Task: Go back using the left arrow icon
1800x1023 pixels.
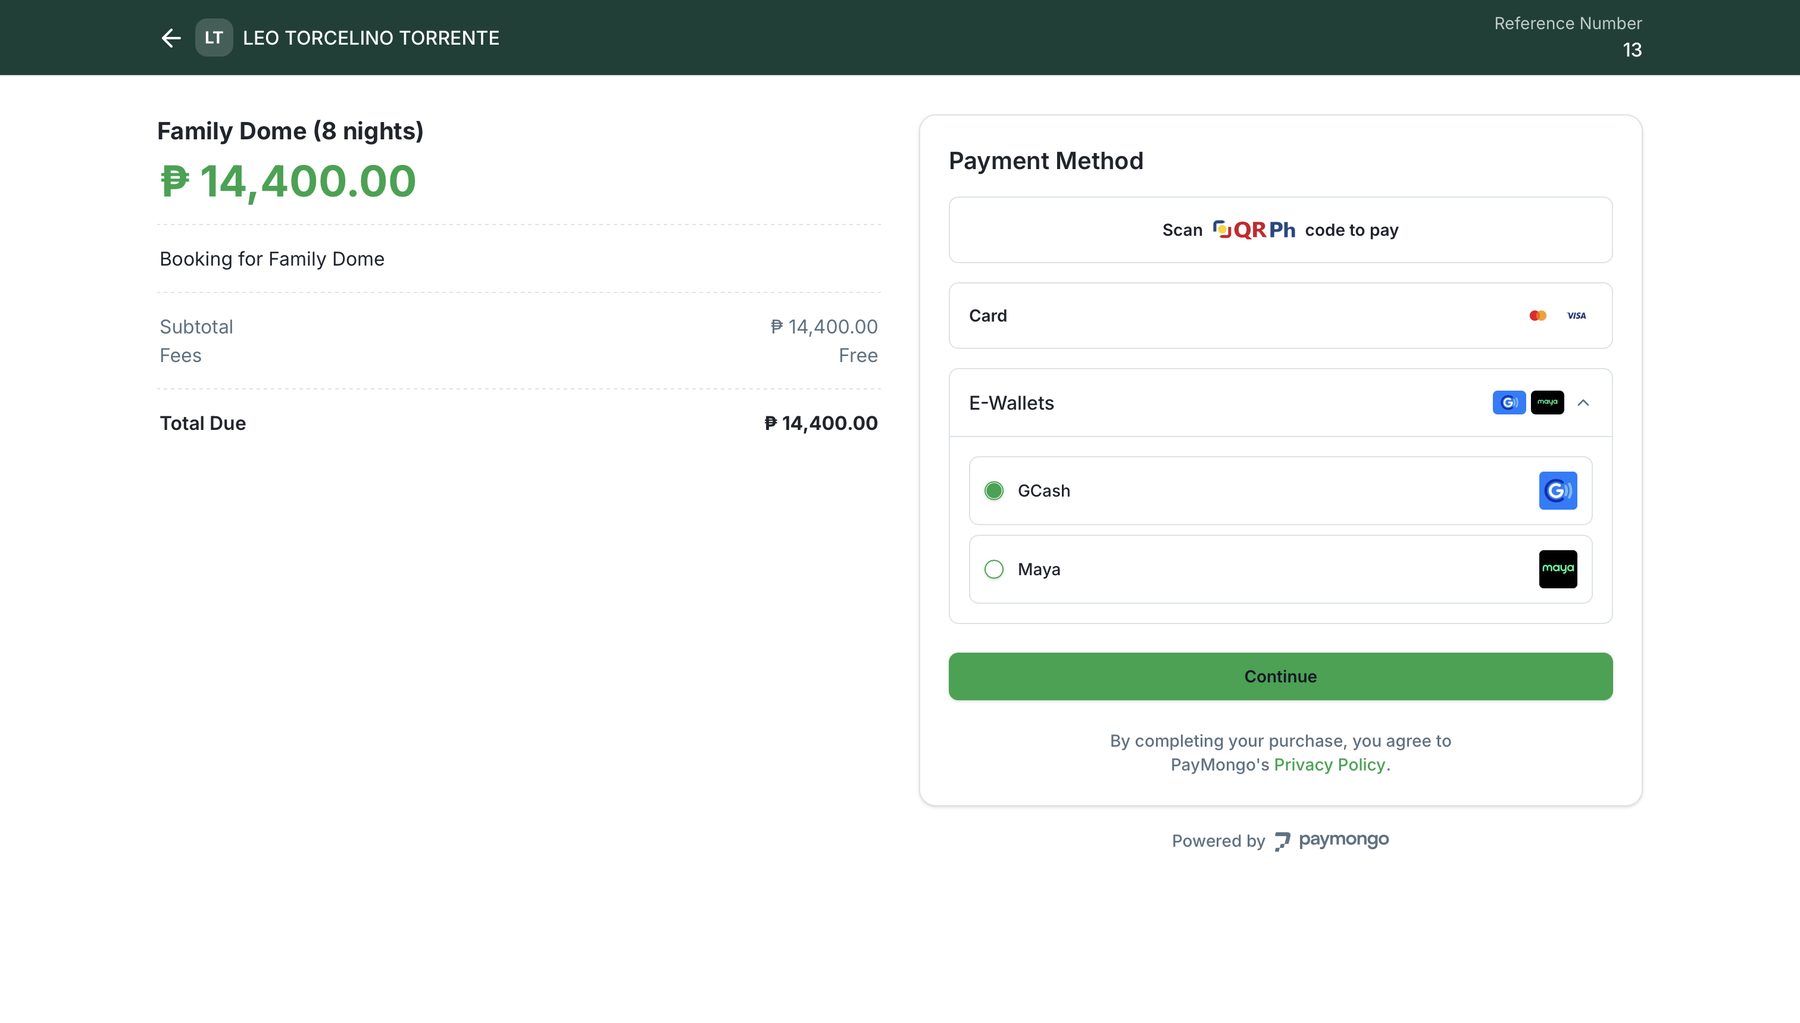Action: click(171, 38)
